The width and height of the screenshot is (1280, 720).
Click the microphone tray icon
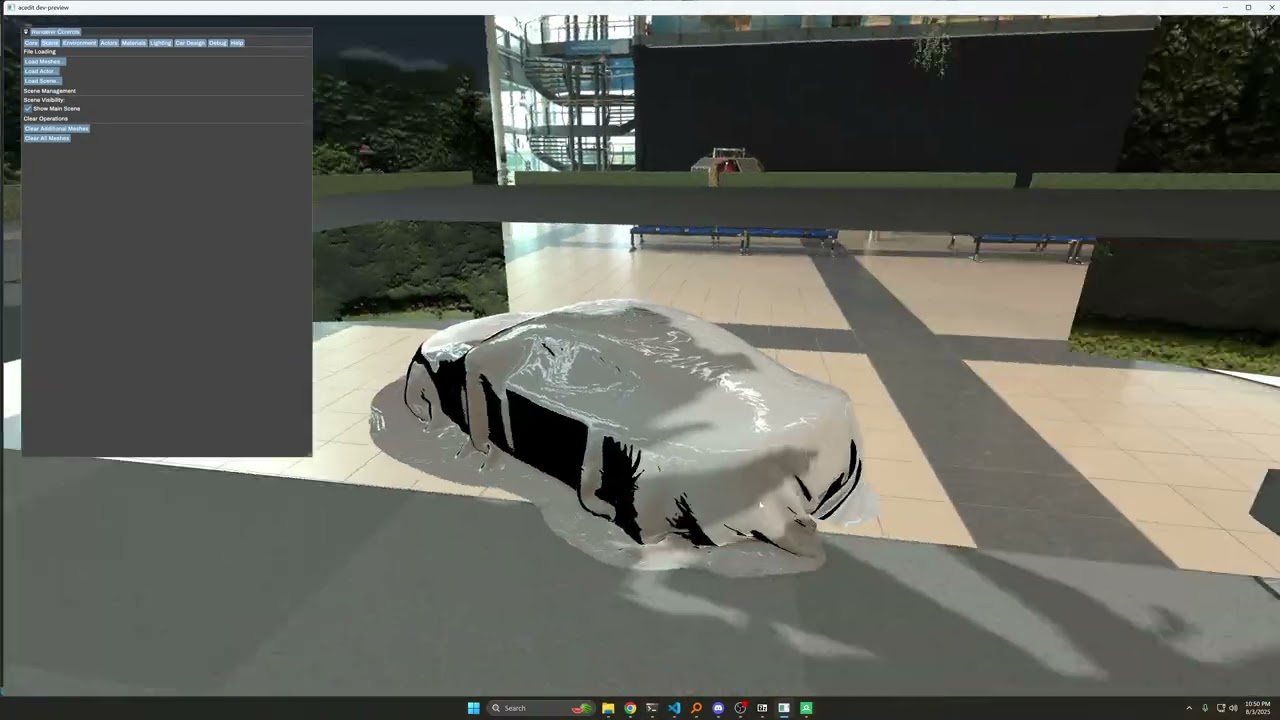tap(1205, 708)
